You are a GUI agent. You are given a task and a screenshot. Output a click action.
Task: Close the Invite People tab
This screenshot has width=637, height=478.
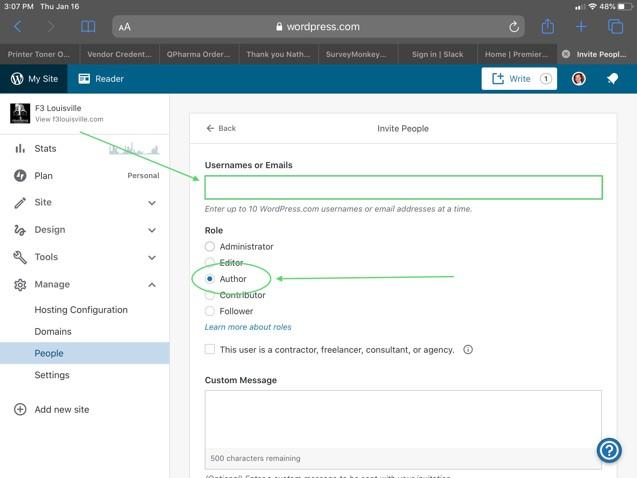tap(566, 54)
